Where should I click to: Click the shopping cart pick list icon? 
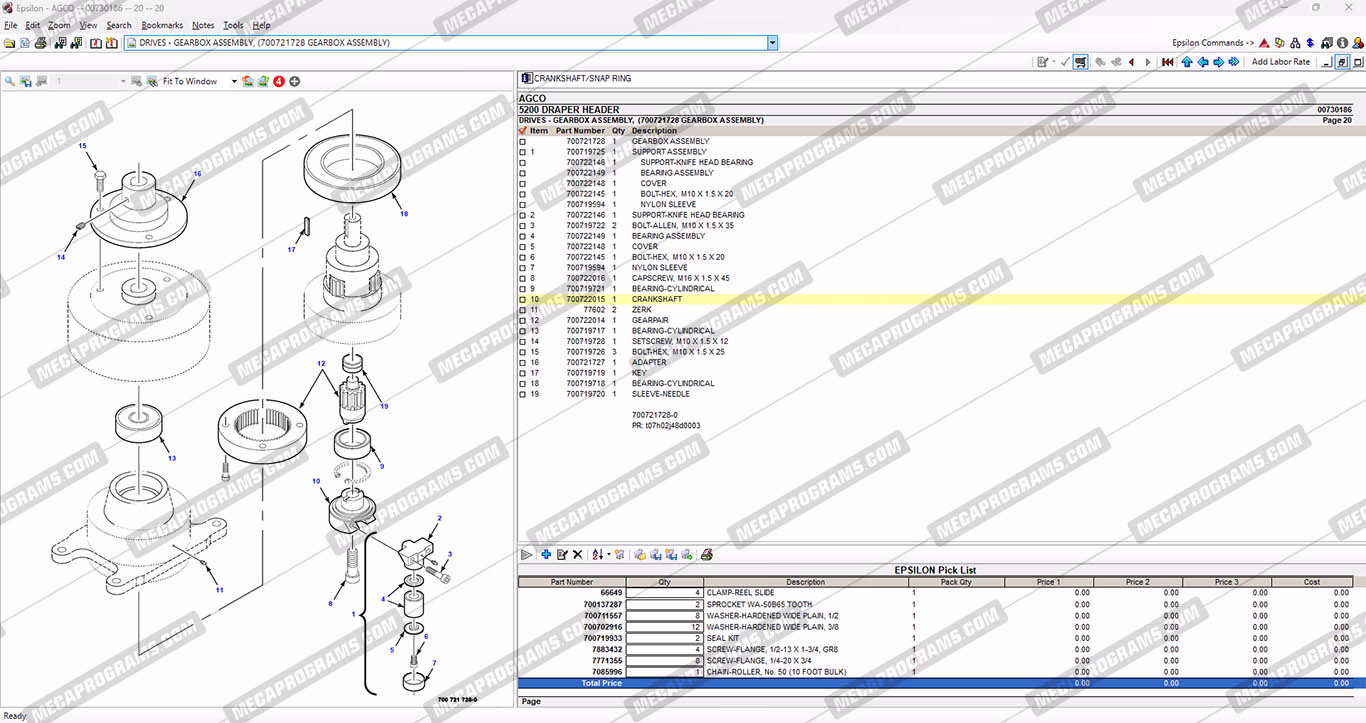1081,62
